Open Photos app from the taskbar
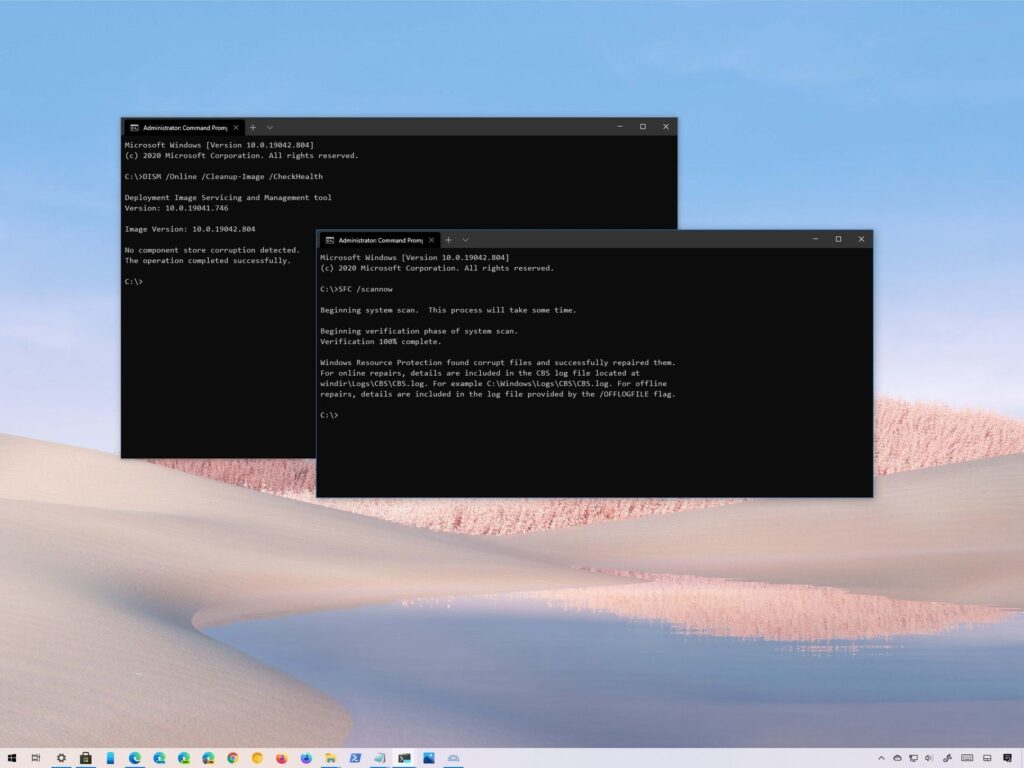1024x768 pixels. click(428, 758)
